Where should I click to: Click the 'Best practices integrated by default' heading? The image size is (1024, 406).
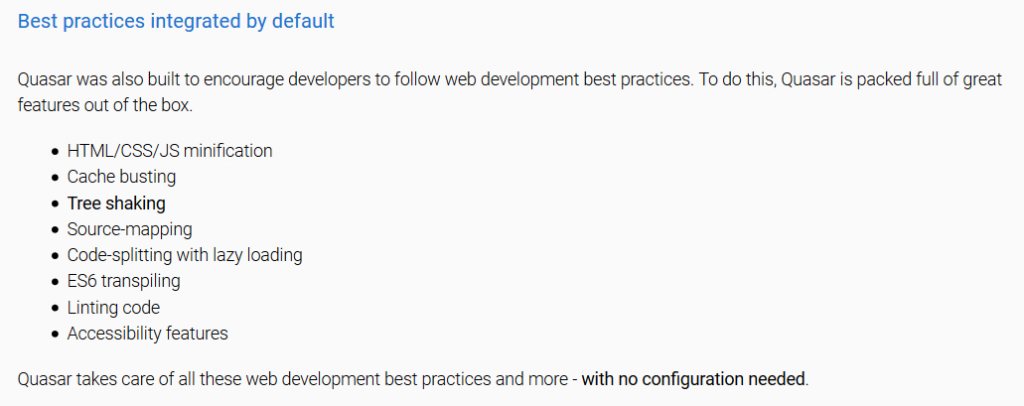[x=176, y=22]
